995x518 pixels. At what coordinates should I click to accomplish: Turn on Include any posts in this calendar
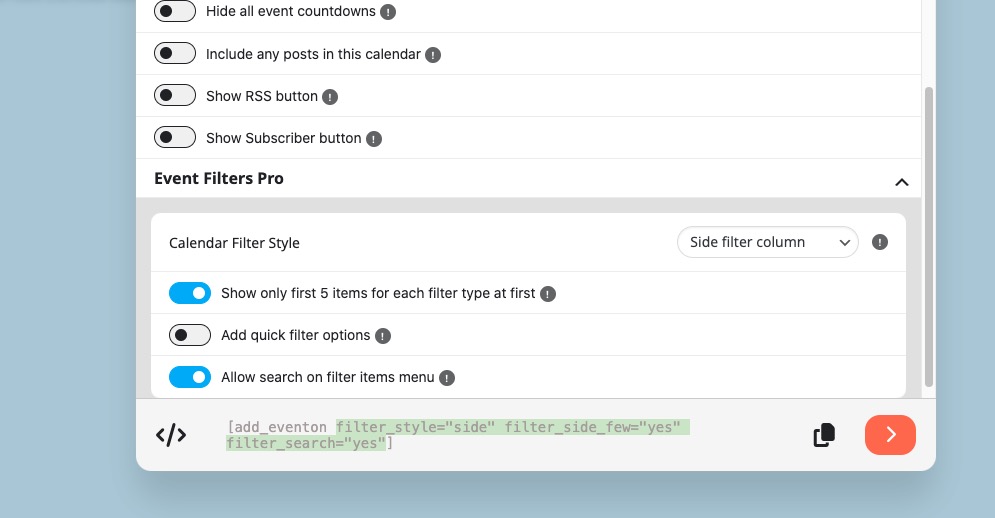pos(175,54)
